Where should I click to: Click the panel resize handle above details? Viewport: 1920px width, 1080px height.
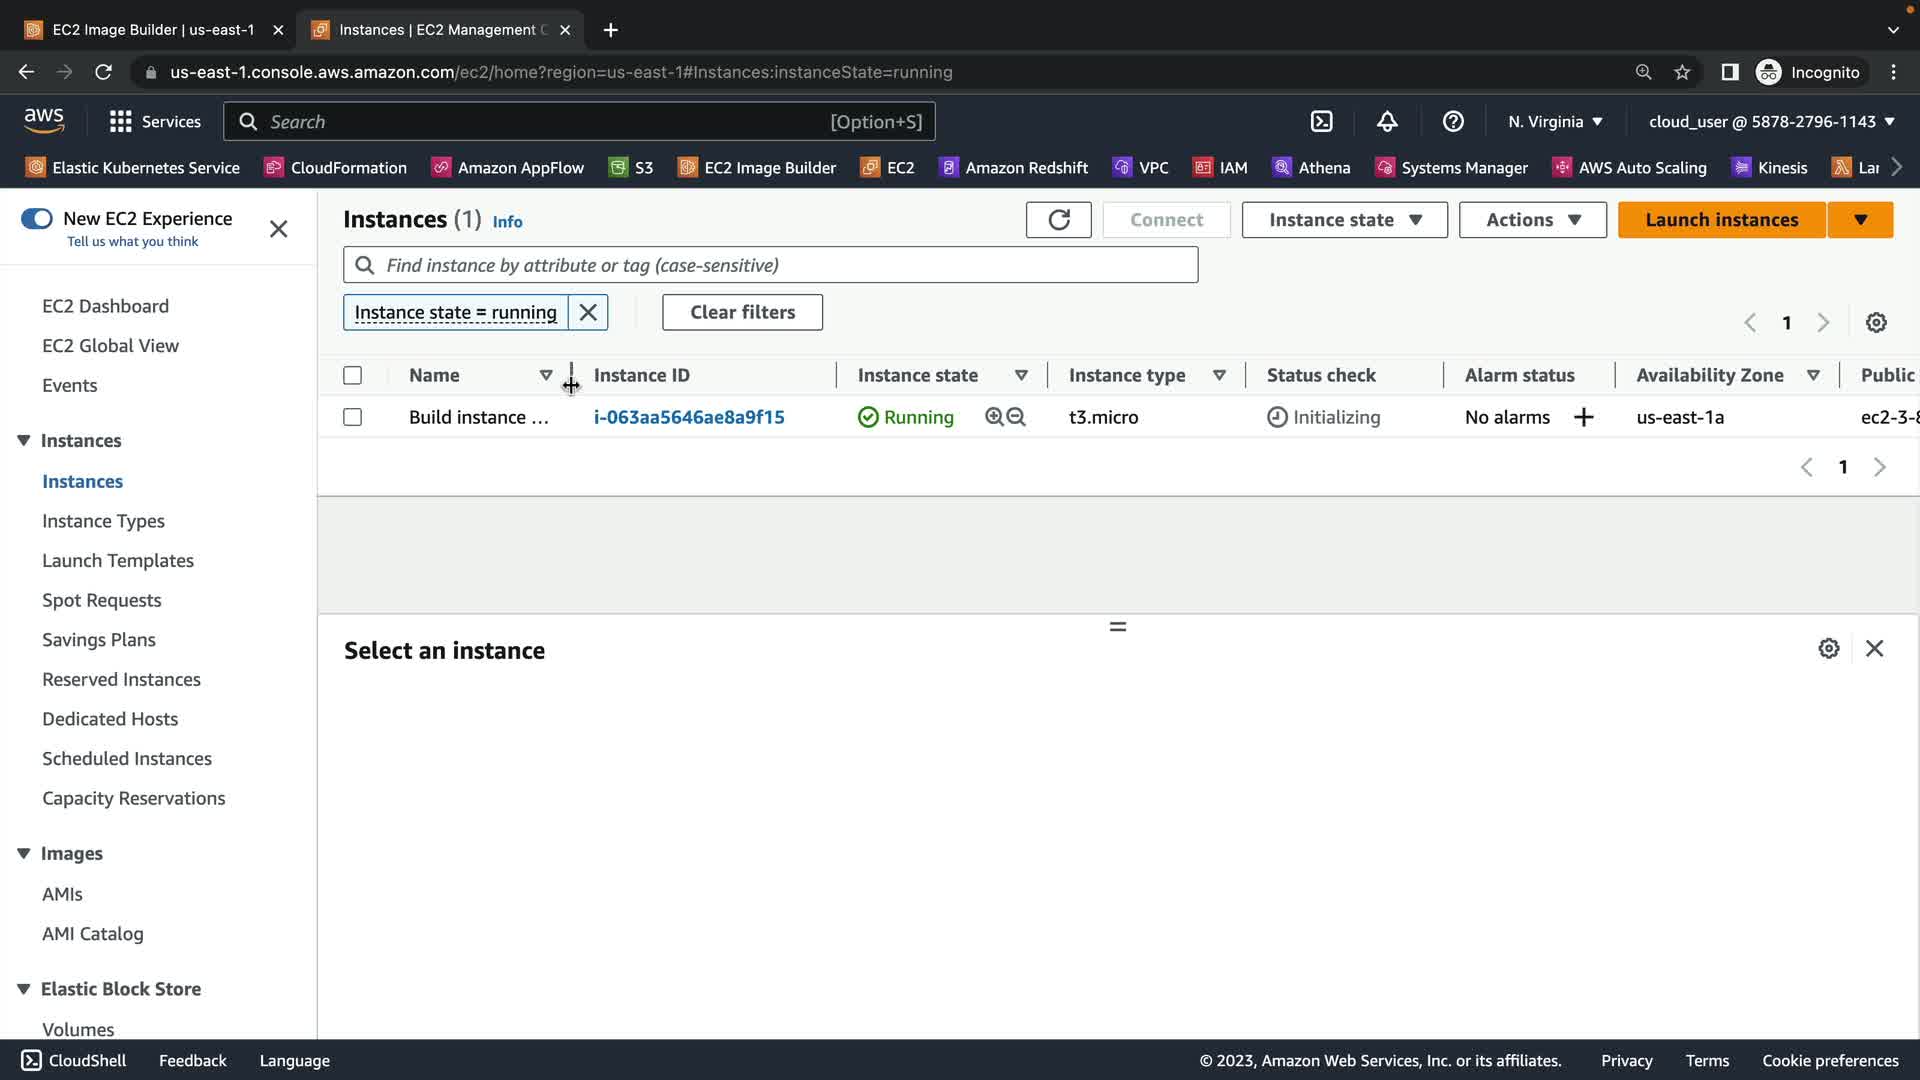pos(1118,627)
